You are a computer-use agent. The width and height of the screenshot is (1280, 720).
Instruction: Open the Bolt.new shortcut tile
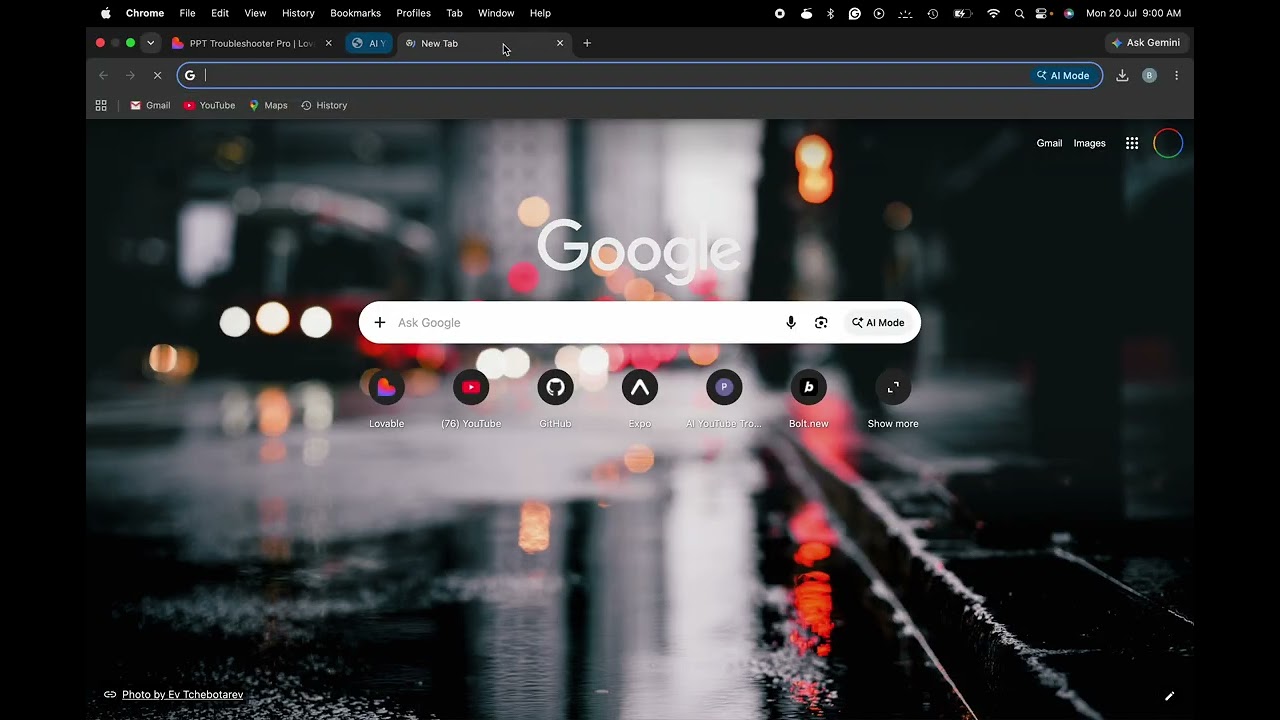point(808,399)
